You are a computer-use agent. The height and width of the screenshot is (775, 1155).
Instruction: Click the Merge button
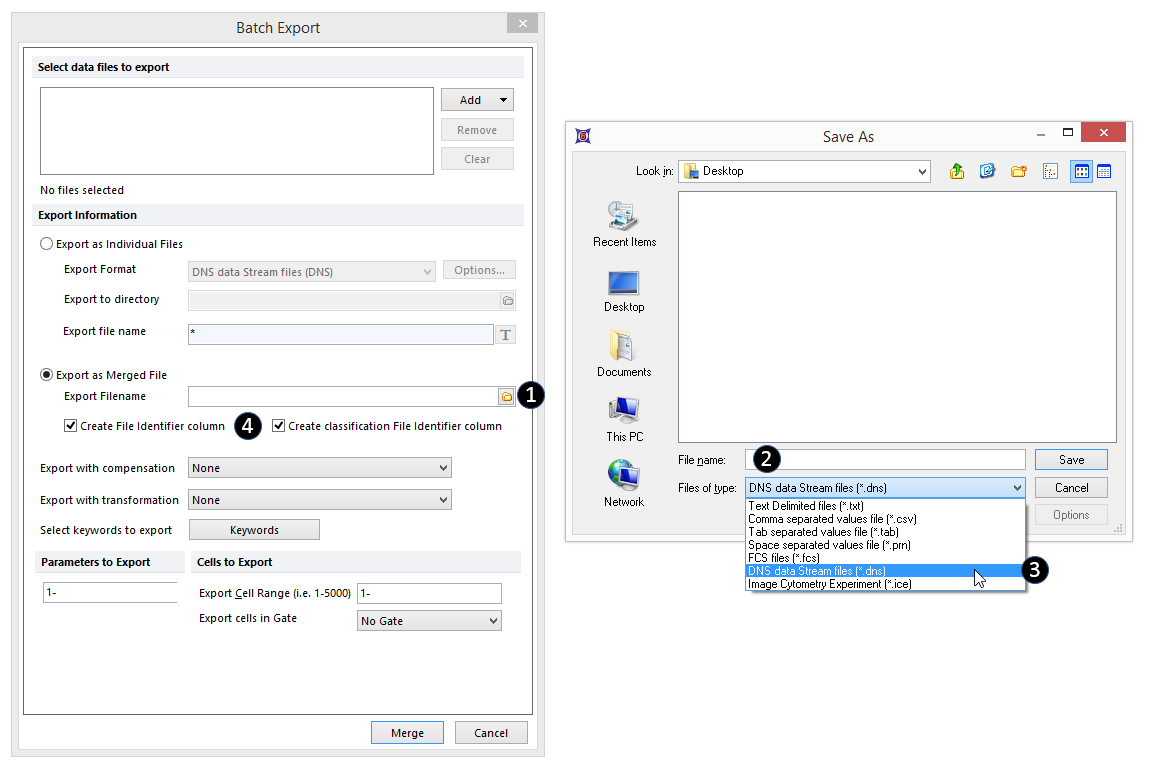point(407,733)
